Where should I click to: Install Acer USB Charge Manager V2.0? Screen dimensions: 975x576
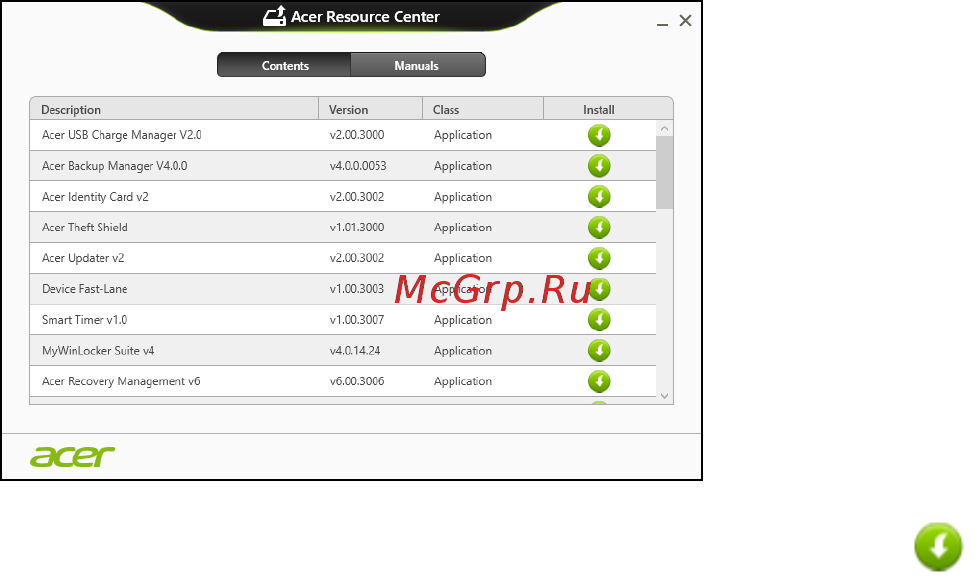click(x=599, y=135)
